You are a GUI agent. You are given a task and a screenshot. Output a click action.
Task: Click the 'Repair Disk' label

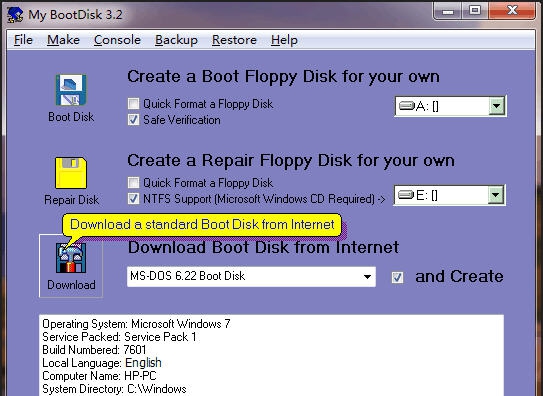[71, 200]
